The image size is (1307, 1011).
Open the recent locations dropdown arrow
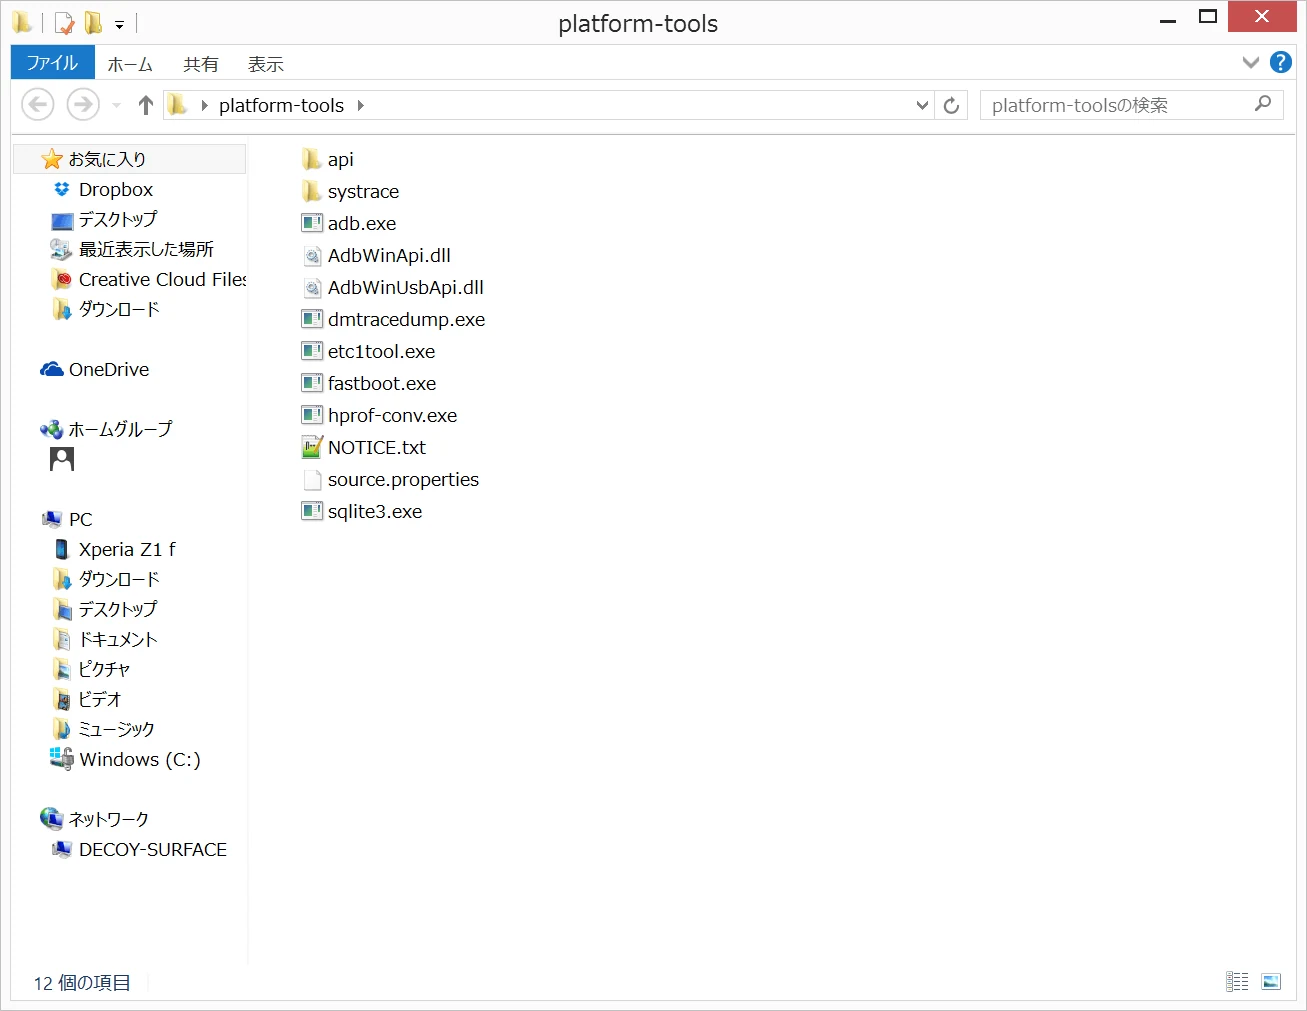(116, 105)
